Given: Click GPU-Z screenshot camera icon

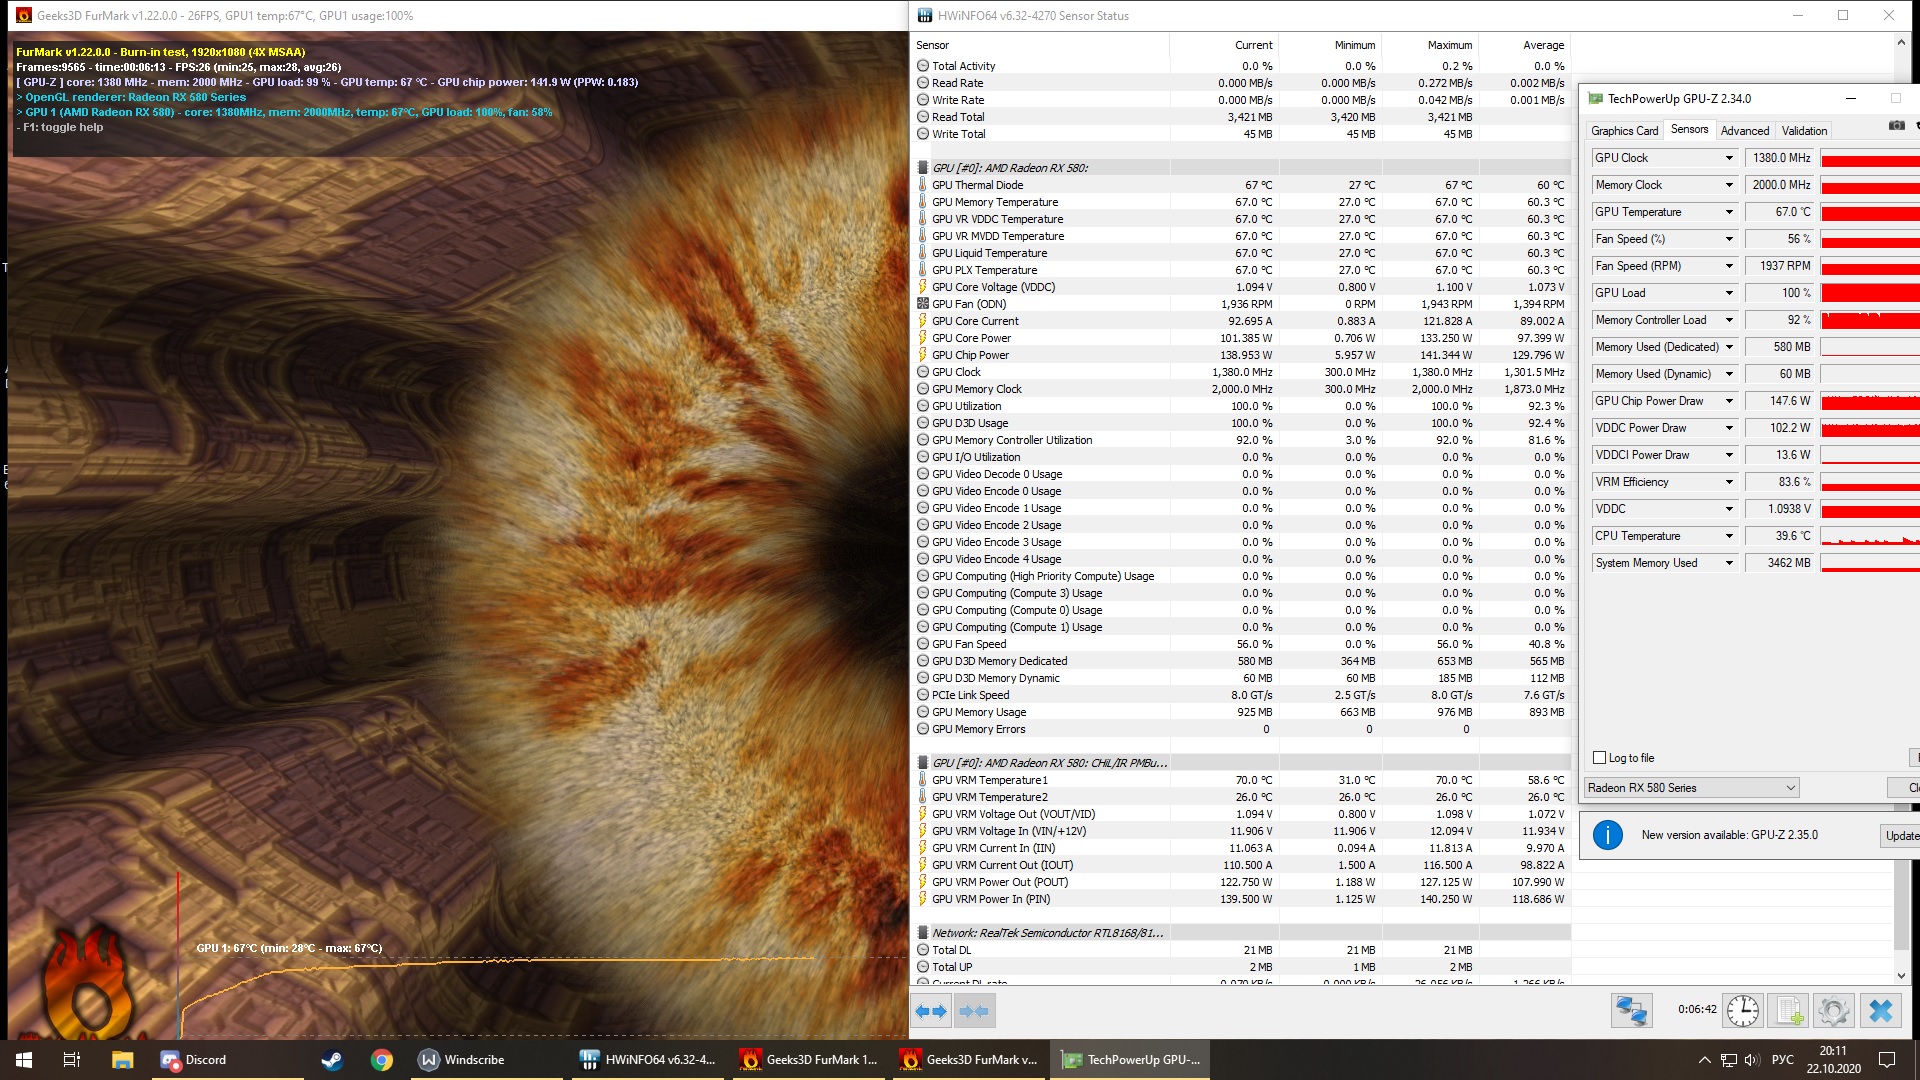Looking at the screenshot, I should click(1896, 126).
